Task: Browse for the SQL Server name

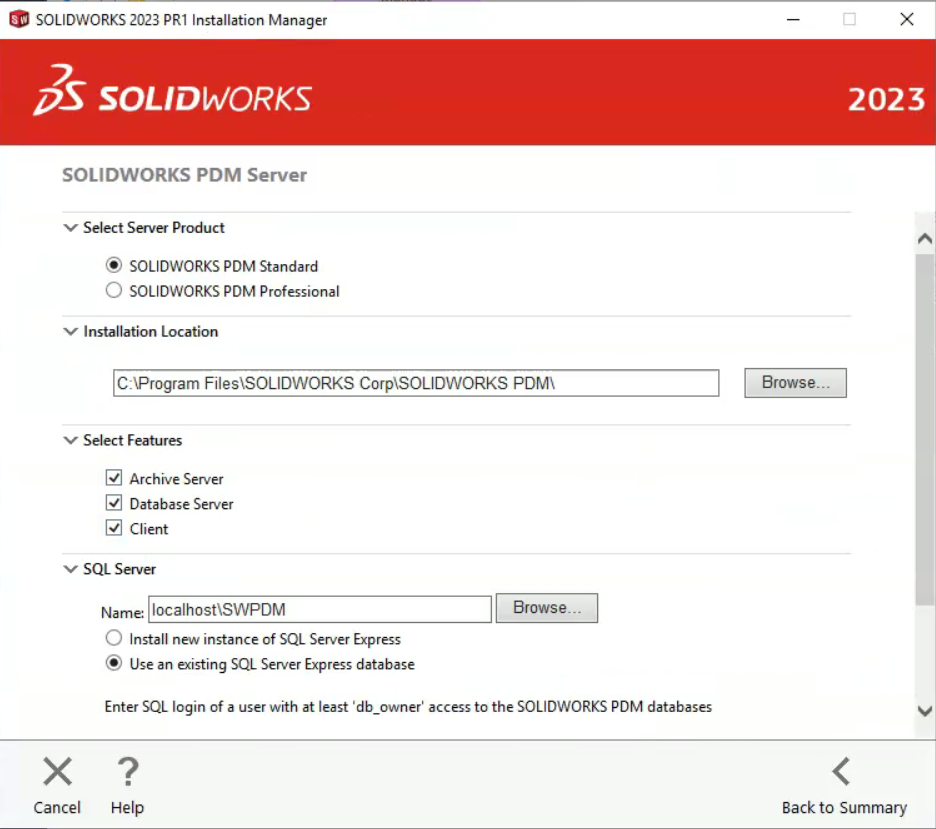Action: pyautogui.click(x=546, y=608)
